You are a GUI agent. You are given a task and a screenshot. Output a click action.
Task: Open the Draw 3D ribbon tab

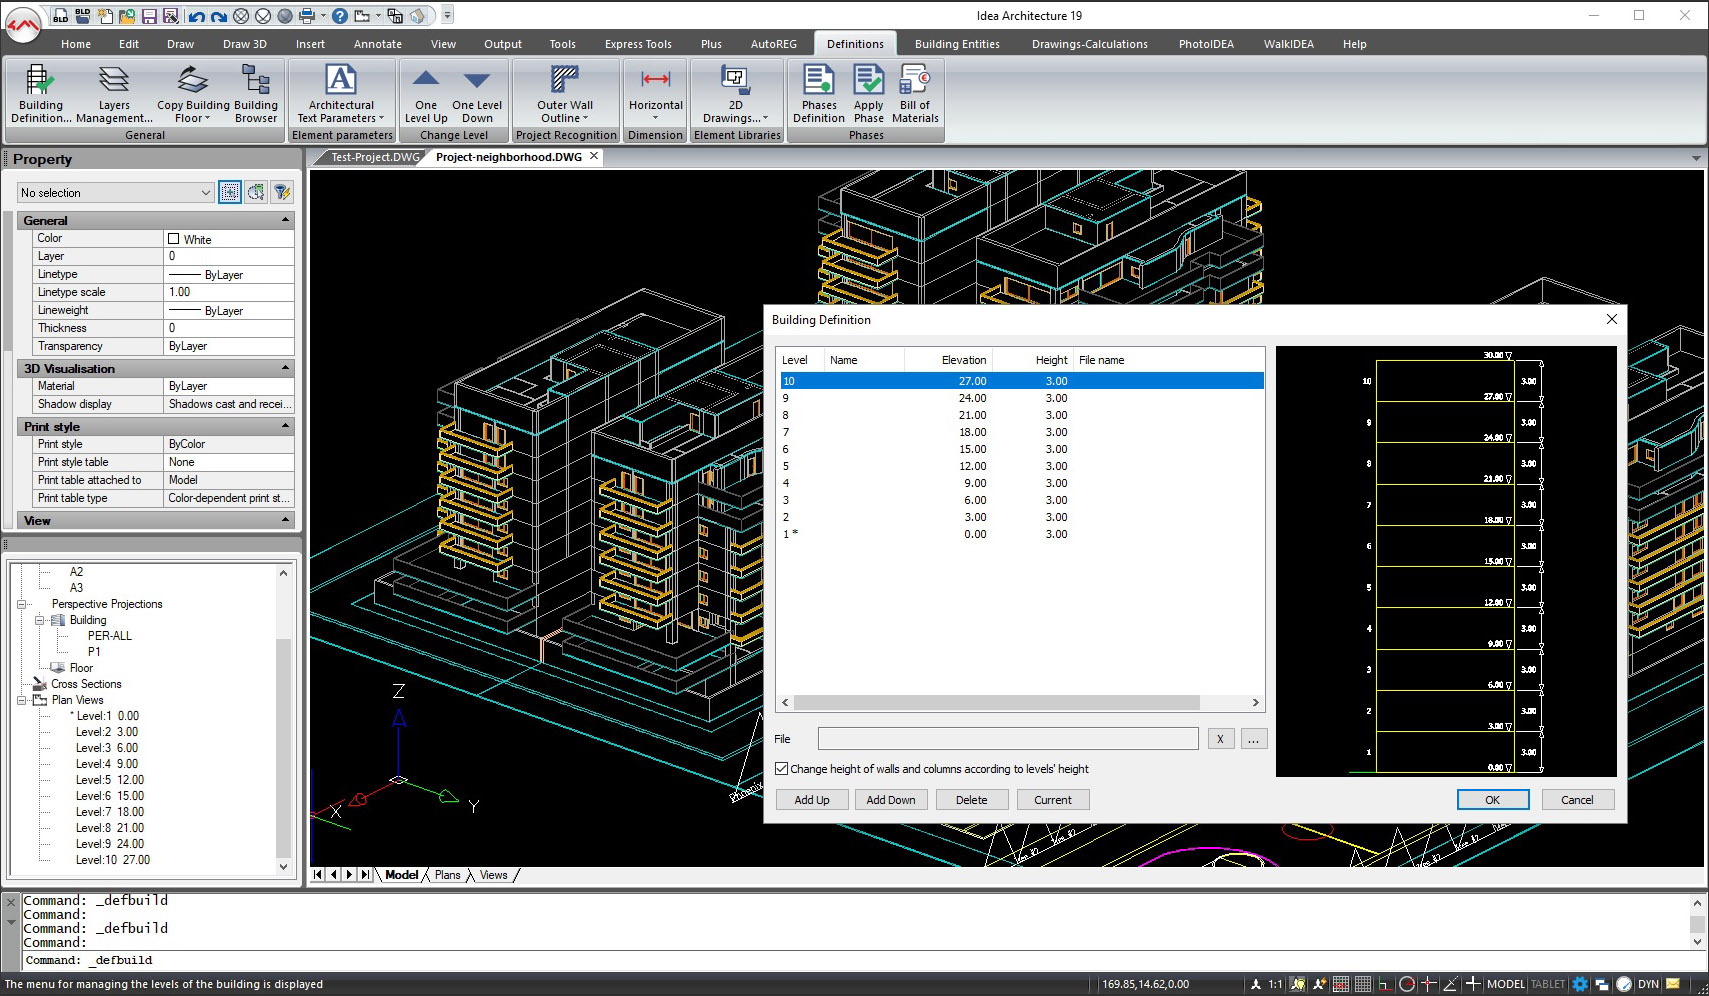[245, 44]
